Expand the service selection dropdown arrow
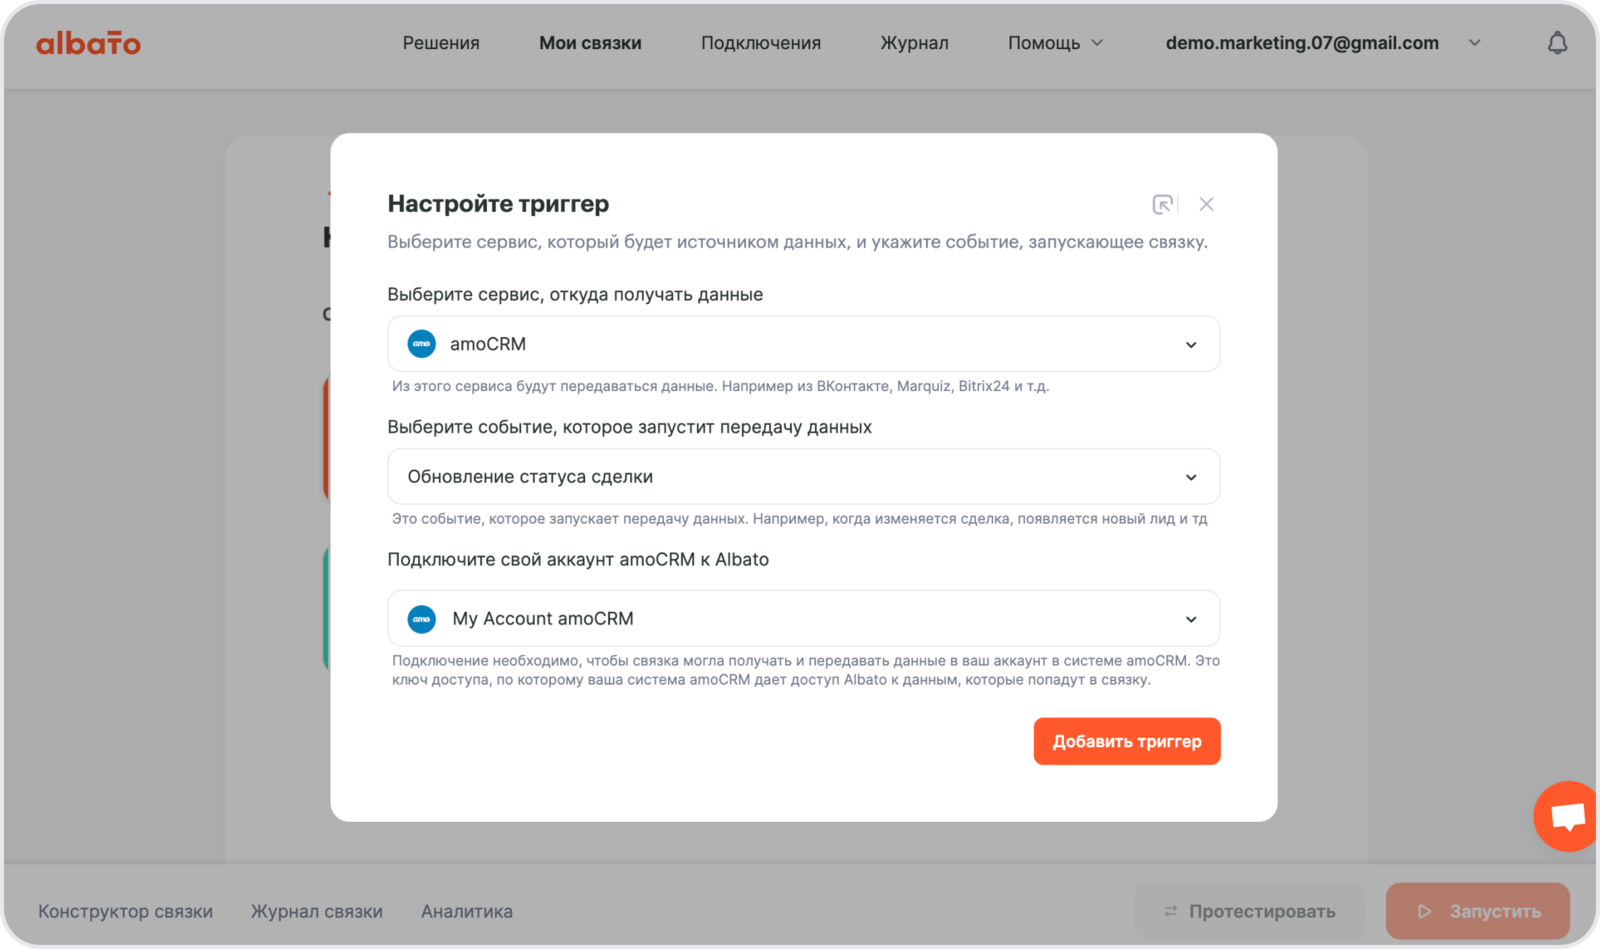The image size is (1600, 949). [x=1191, y=345]
